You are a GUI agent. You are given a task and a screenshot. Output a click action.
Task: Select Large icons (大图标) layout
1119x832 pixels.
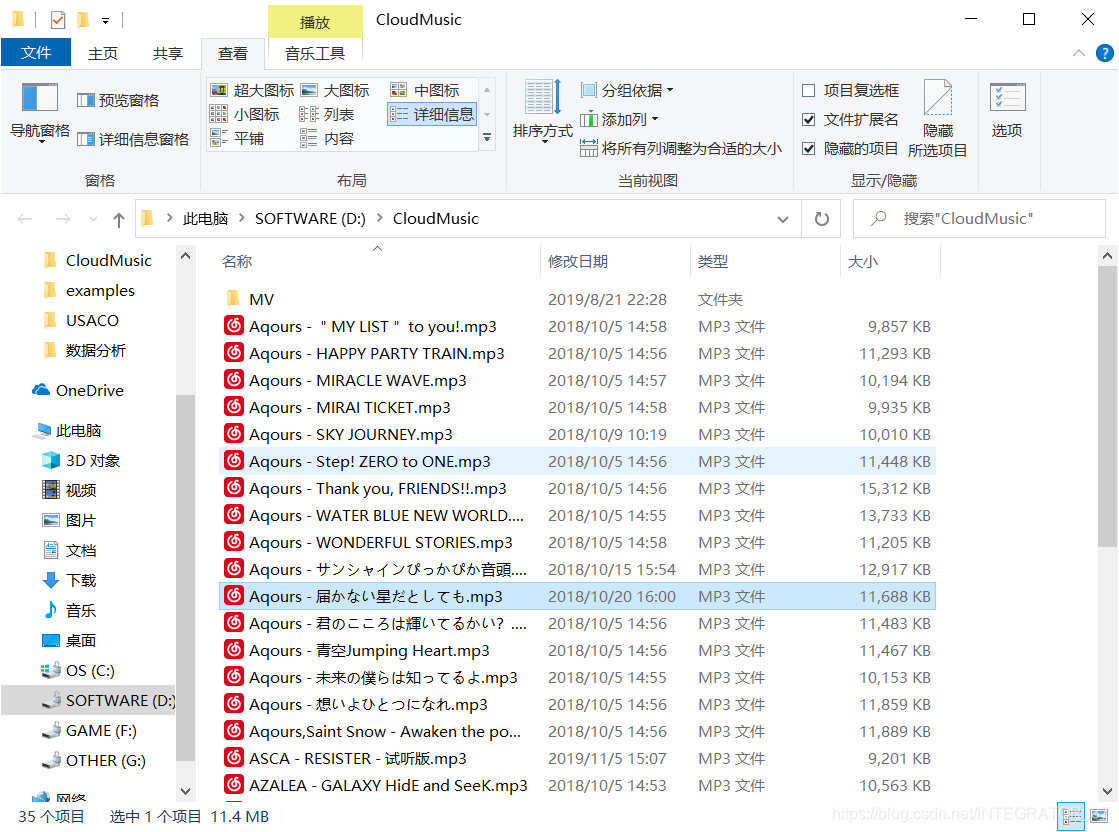coord(335,91)
